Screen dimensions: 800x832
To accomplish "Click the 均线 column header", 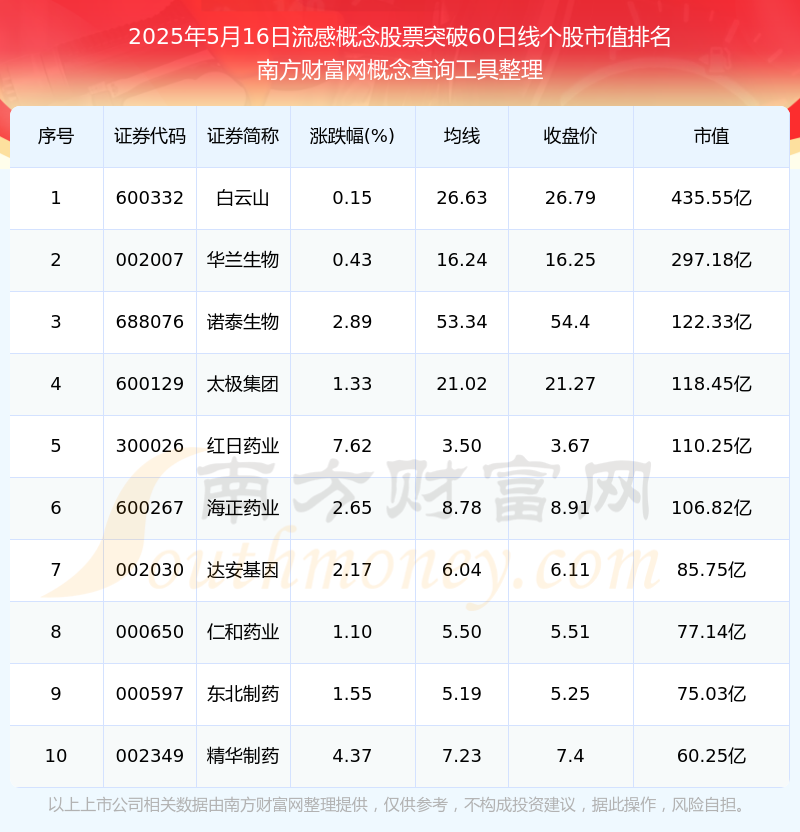I will click(x=462, y=136).
